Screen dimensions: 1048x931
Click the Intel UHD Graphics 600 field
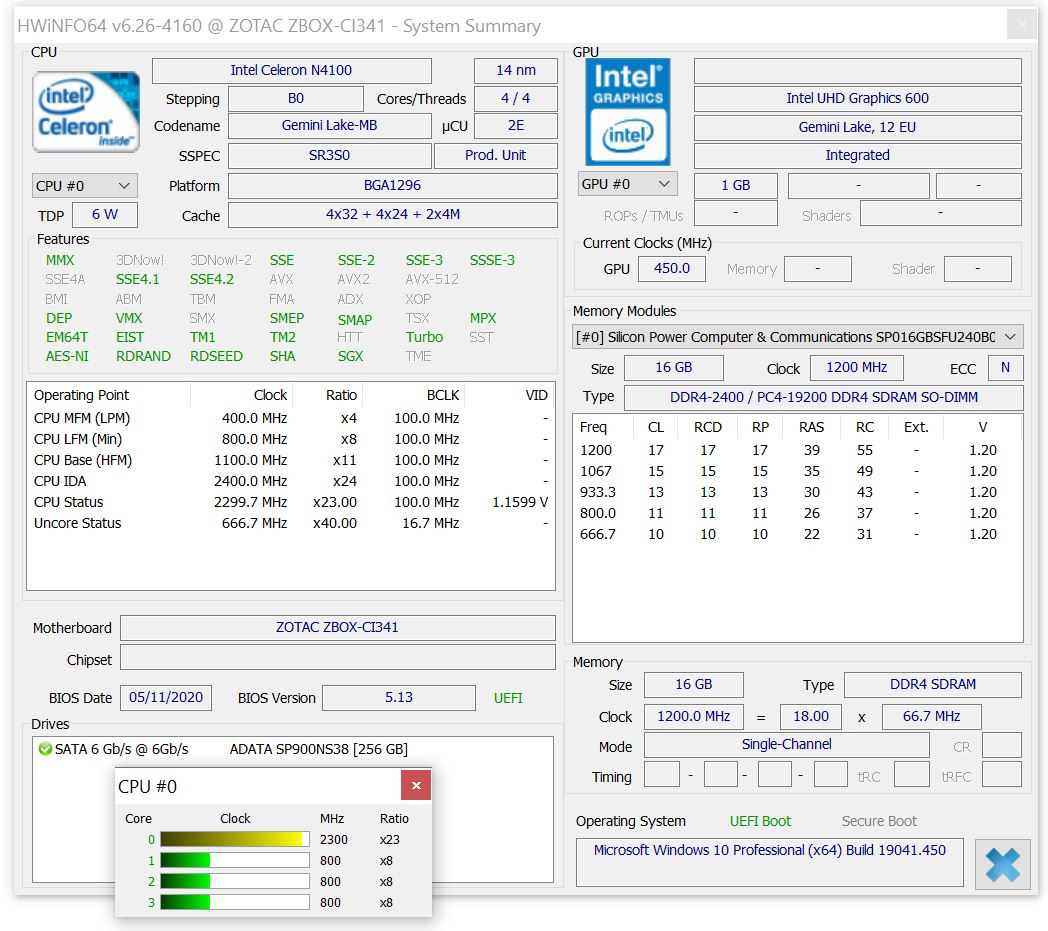click(858, 98)
